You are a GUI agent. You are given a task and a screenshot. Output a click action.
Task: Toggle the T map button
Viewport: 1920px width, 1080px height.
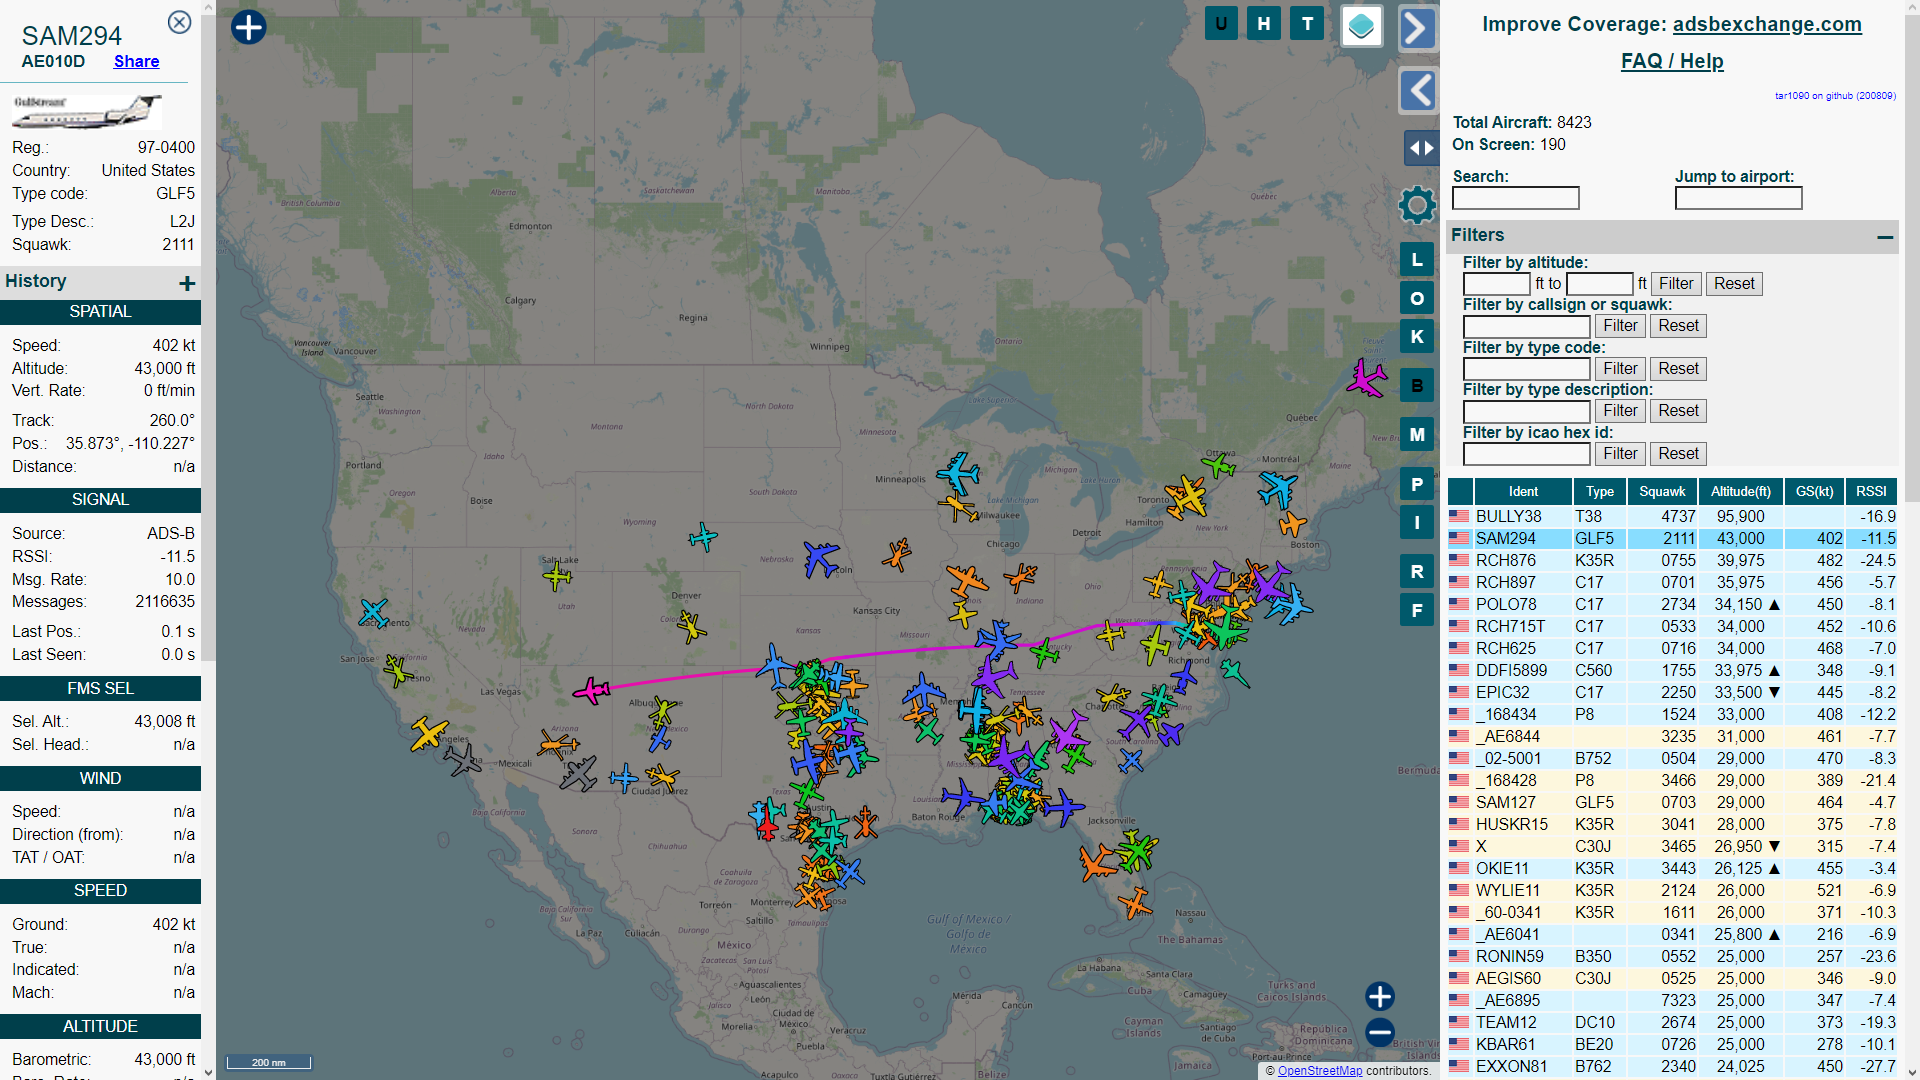click(1307, 24)
